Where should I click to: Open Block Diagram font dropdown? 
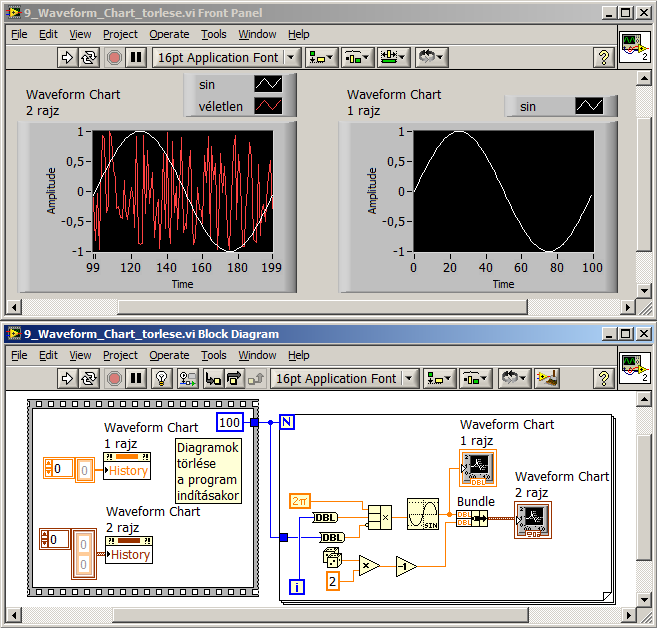coord(344,378)
